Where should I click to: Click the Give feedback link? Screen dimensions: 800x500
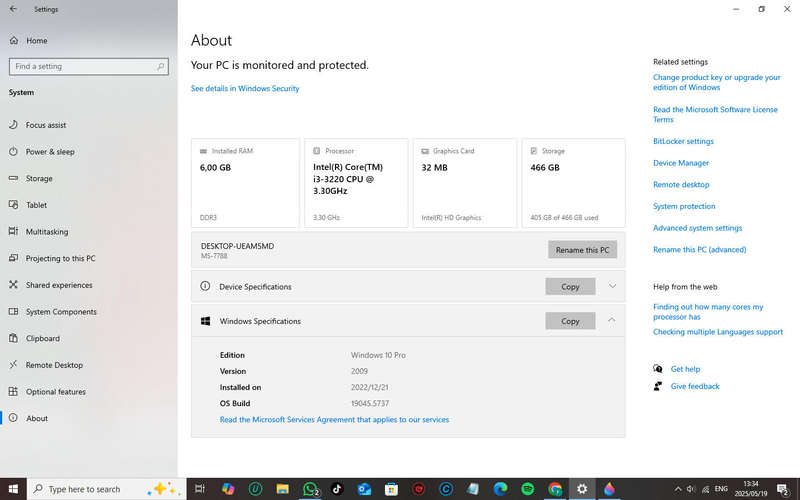pyautogui.click(x=695, y=386)
